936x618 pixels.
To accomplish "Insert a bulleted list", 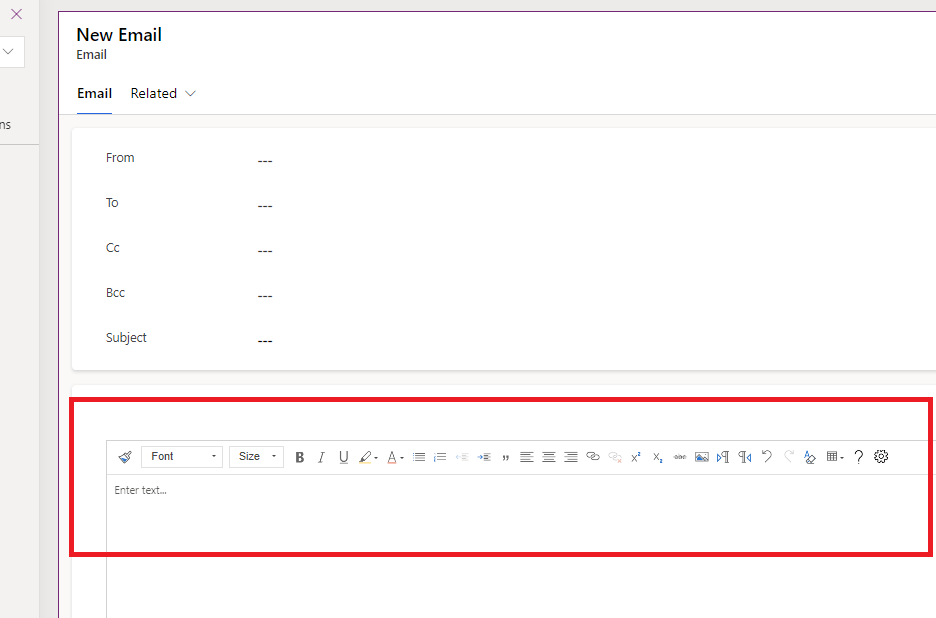I will [419, 457].
